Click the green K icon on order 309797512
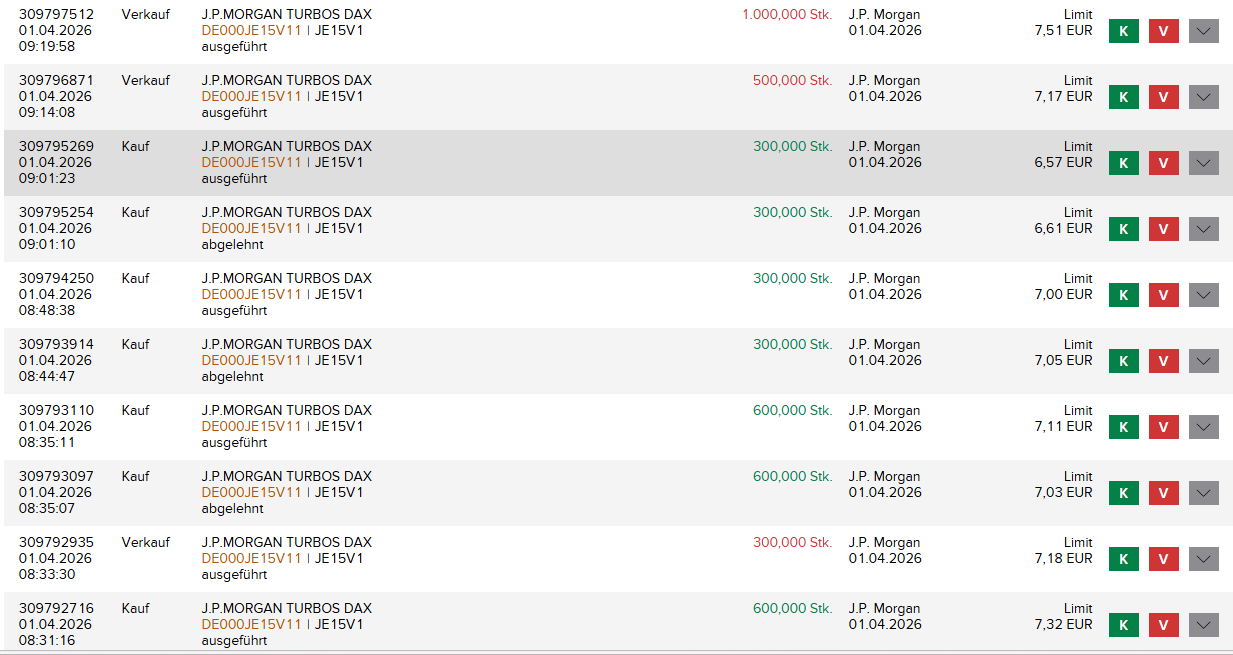This screenshot has width=1233, height=655. click(1123, 31)
